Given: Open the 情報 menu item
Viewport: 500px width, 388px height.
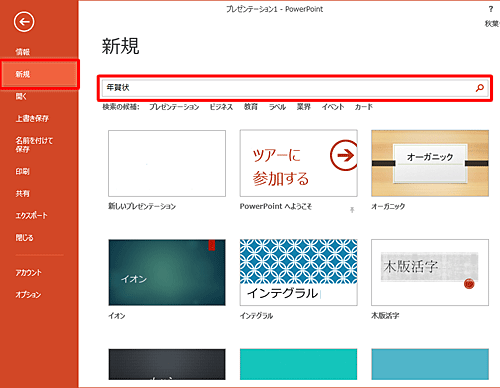Looking at the screenshot, I should [23, 52].
